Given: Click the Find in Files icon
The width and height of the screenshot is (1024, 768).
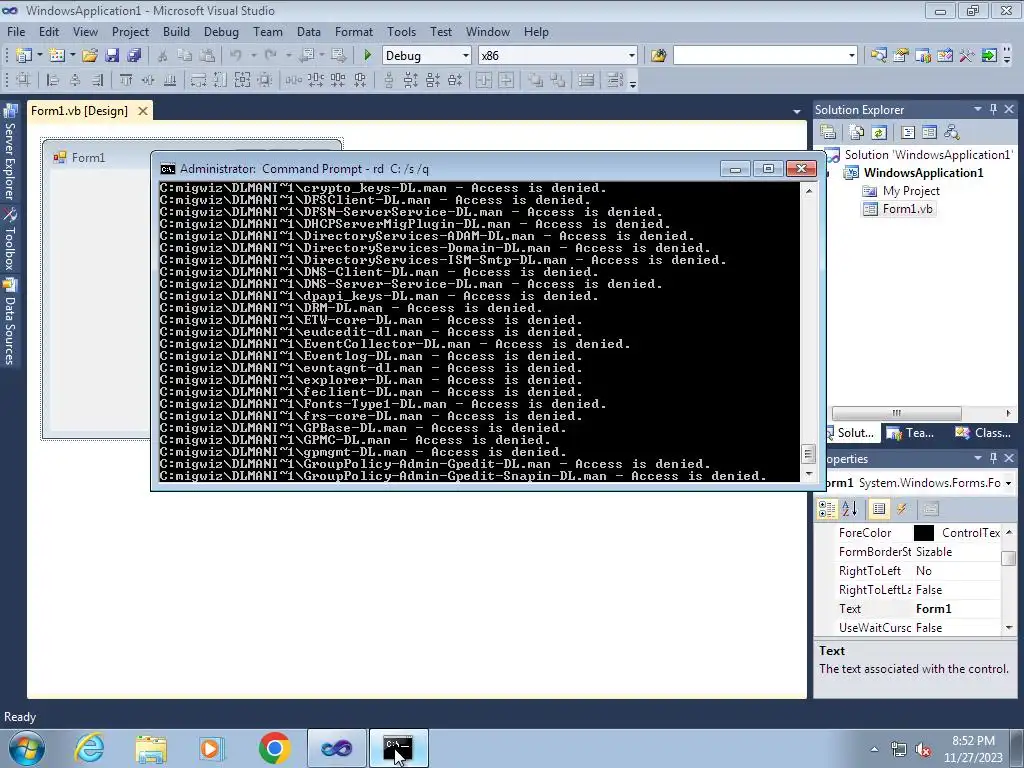Looking at the screenshot, I should (x=658, y=56).
